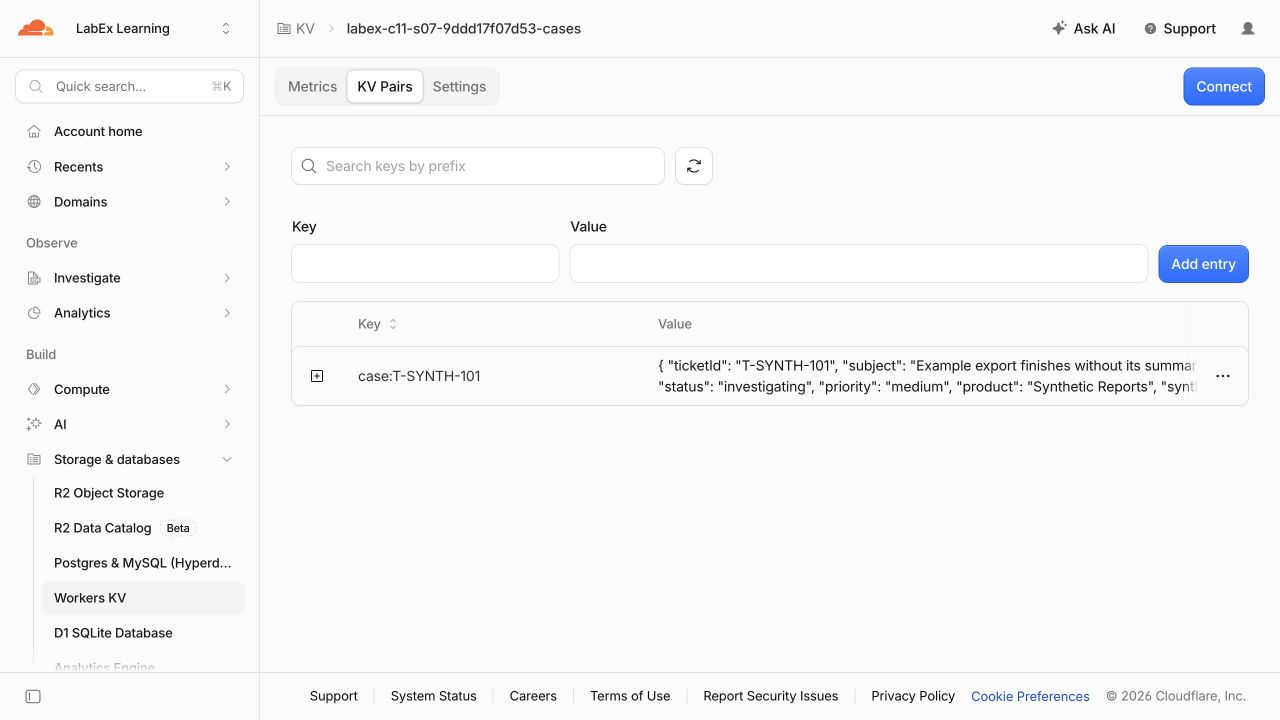The width and height of the screenshot is (1280, 720).
Task: Open R2 Data Catalog
Action: (103, 528)
